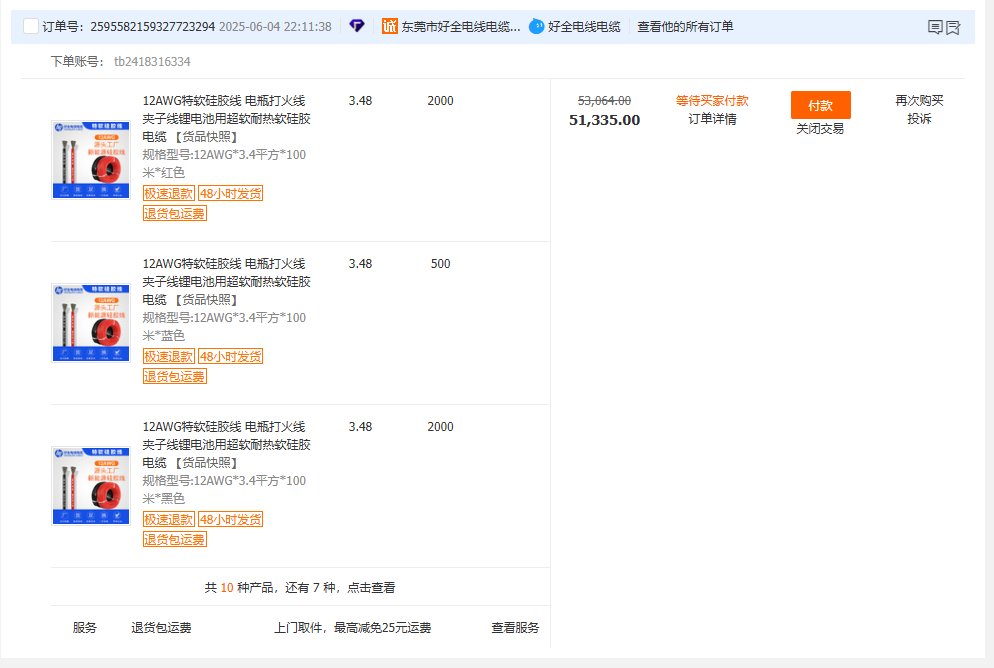Click 48小时发货 tag in the 黑色 row

pos(231,519)
